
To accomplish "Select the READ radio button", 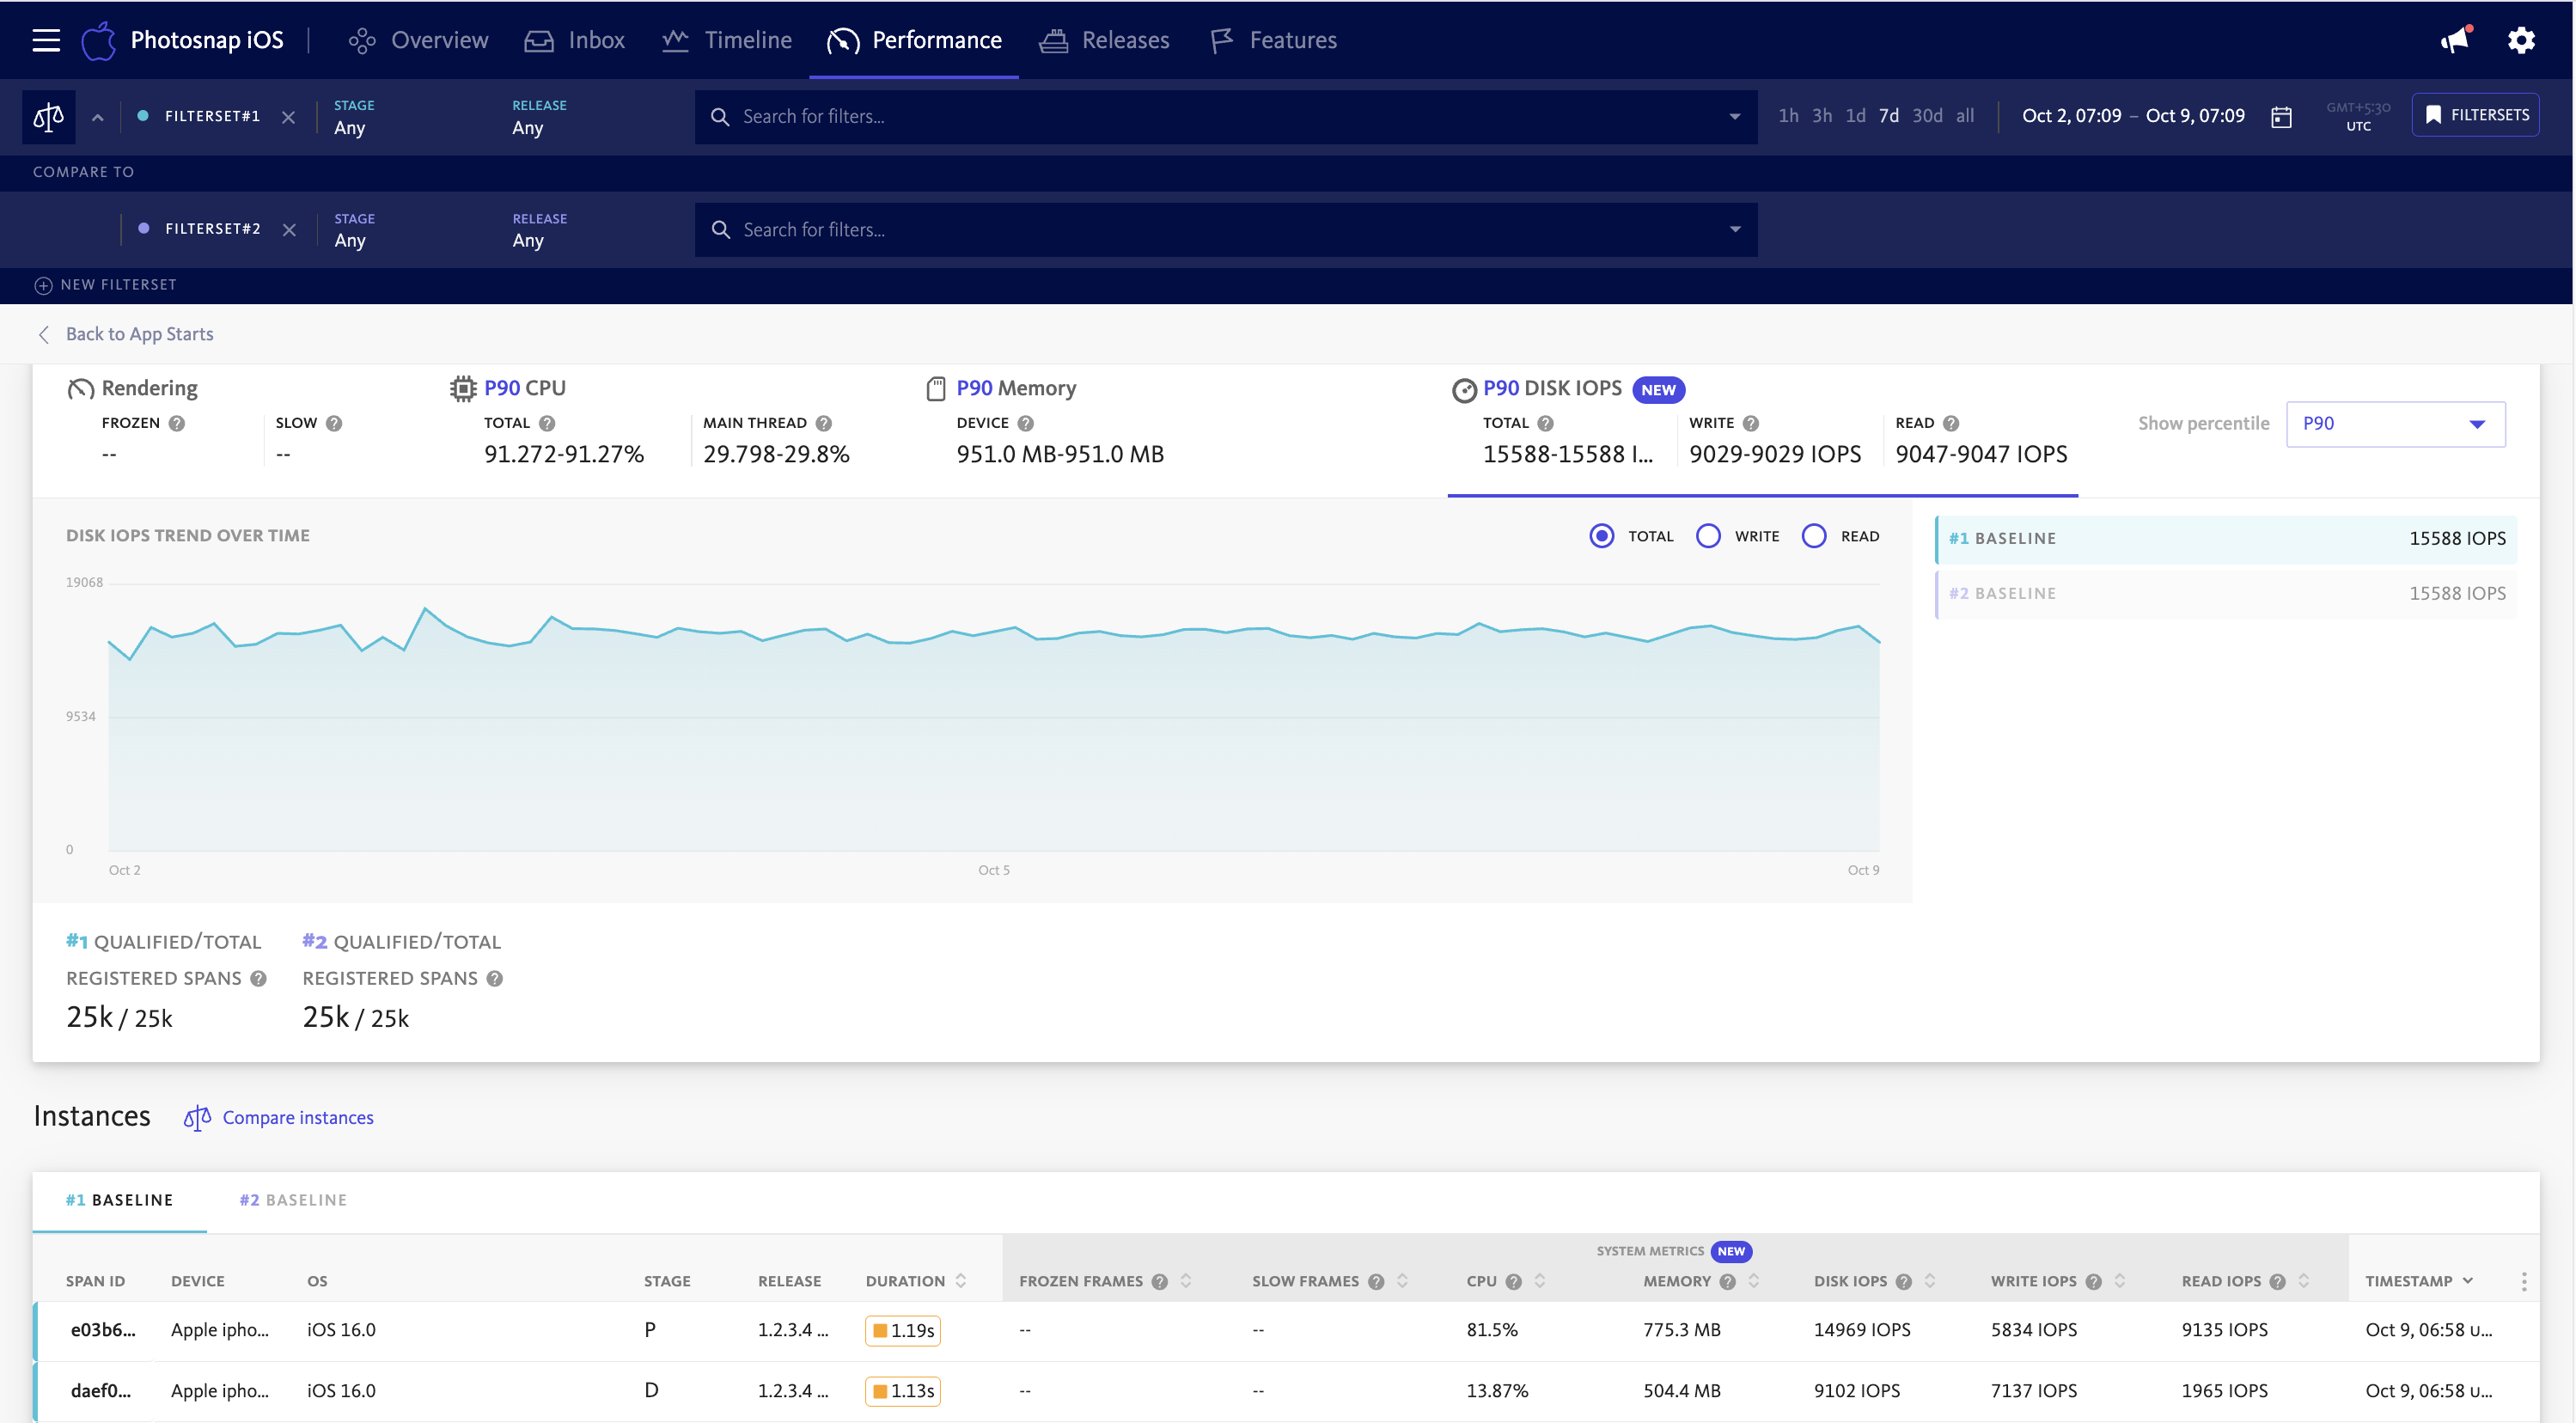I will pyautogui.click(x=1814, y=536).
